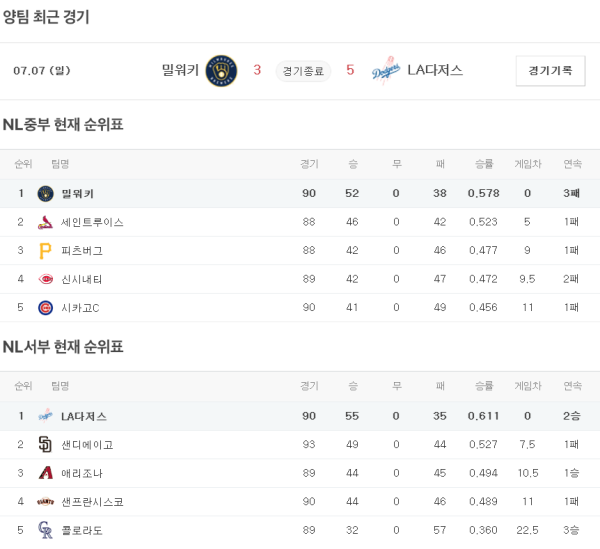Select the 밀워키 team name in match header
This screenshot has width=600, height=549.
(x=180, y=70)
